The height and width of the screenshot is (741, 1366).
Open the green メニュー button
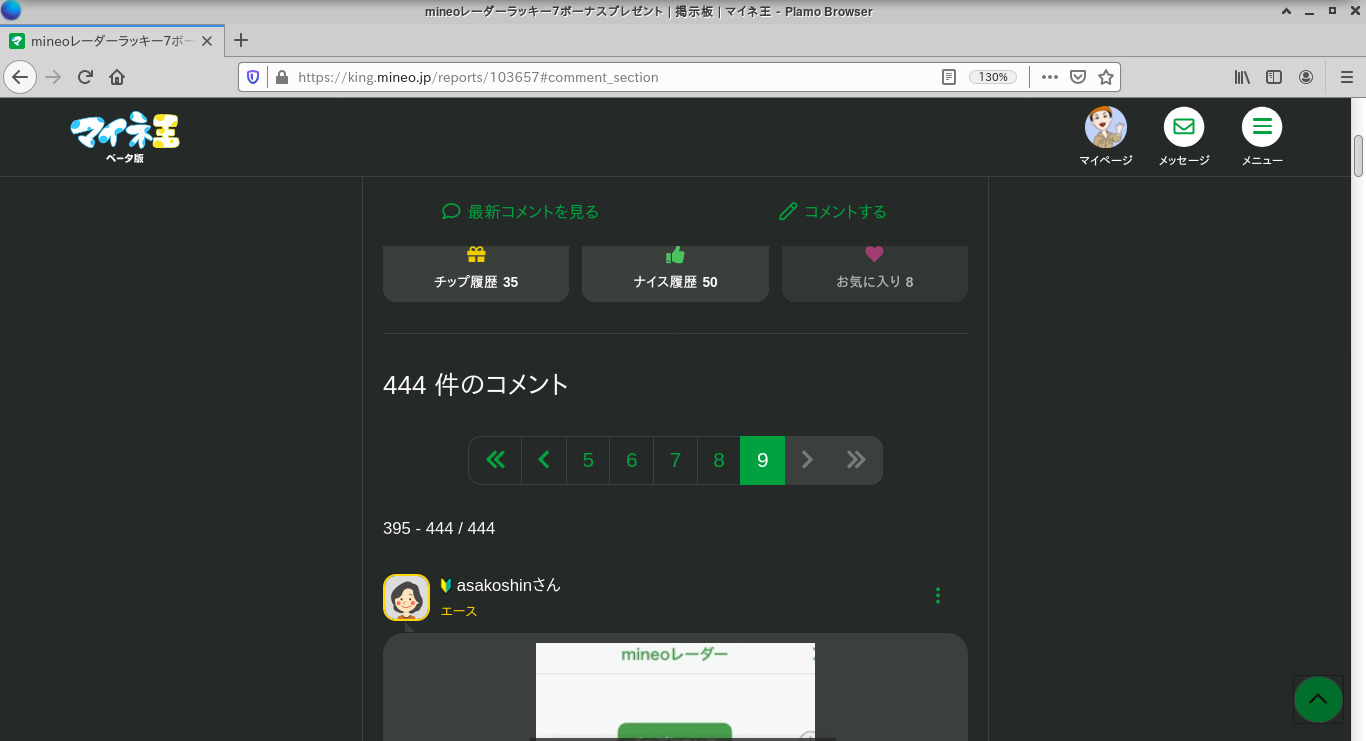click(x=1262, y=127)
